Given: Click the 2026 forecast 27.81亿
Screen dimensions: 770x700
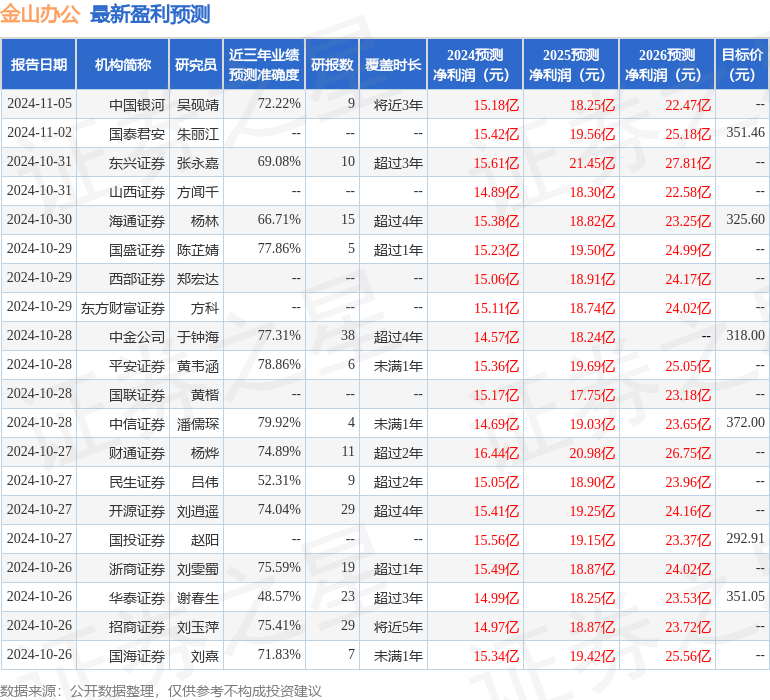Looking at the screenshot, I should pyautogui.click(x=688, y=163).
